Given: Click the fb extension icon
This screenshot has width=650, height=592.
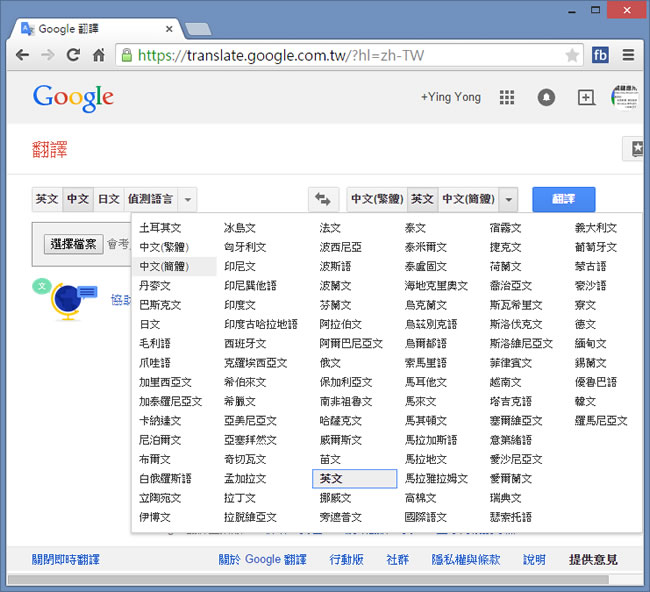Looking at the screenshot, I should pyautogui.click(x=600, y=55).
